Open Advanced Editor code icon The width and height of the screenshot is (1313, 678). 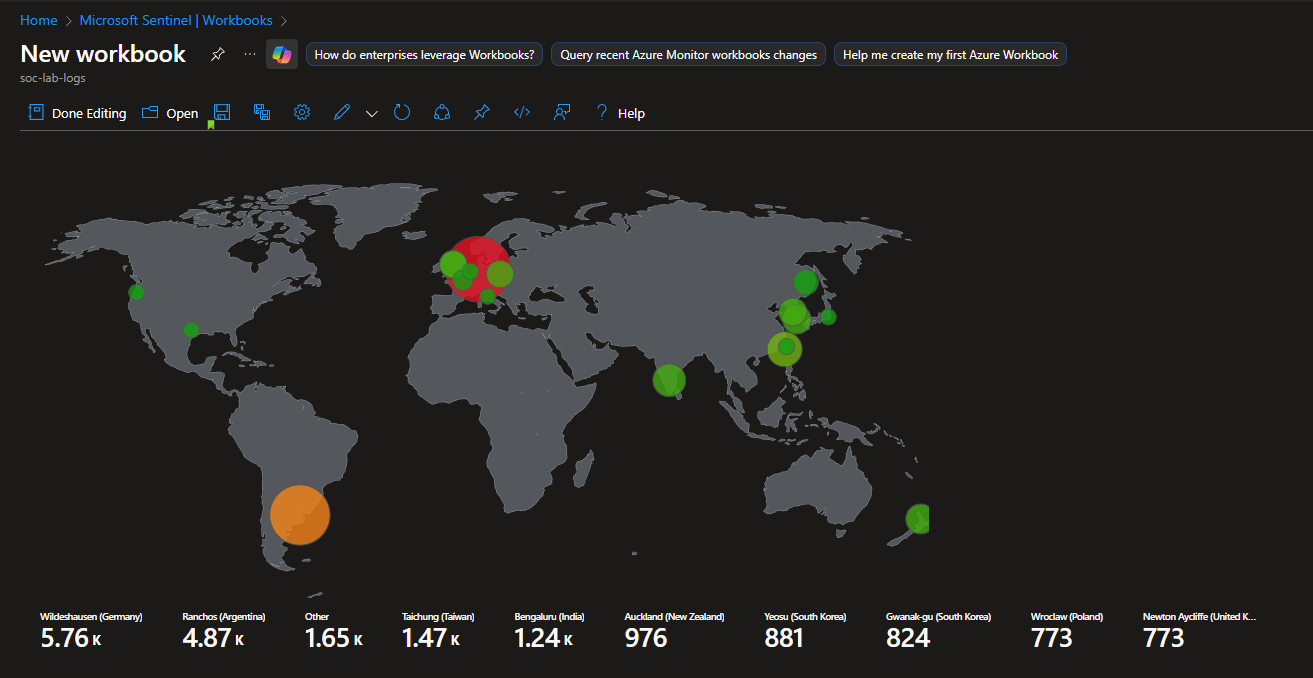[521, 113]
